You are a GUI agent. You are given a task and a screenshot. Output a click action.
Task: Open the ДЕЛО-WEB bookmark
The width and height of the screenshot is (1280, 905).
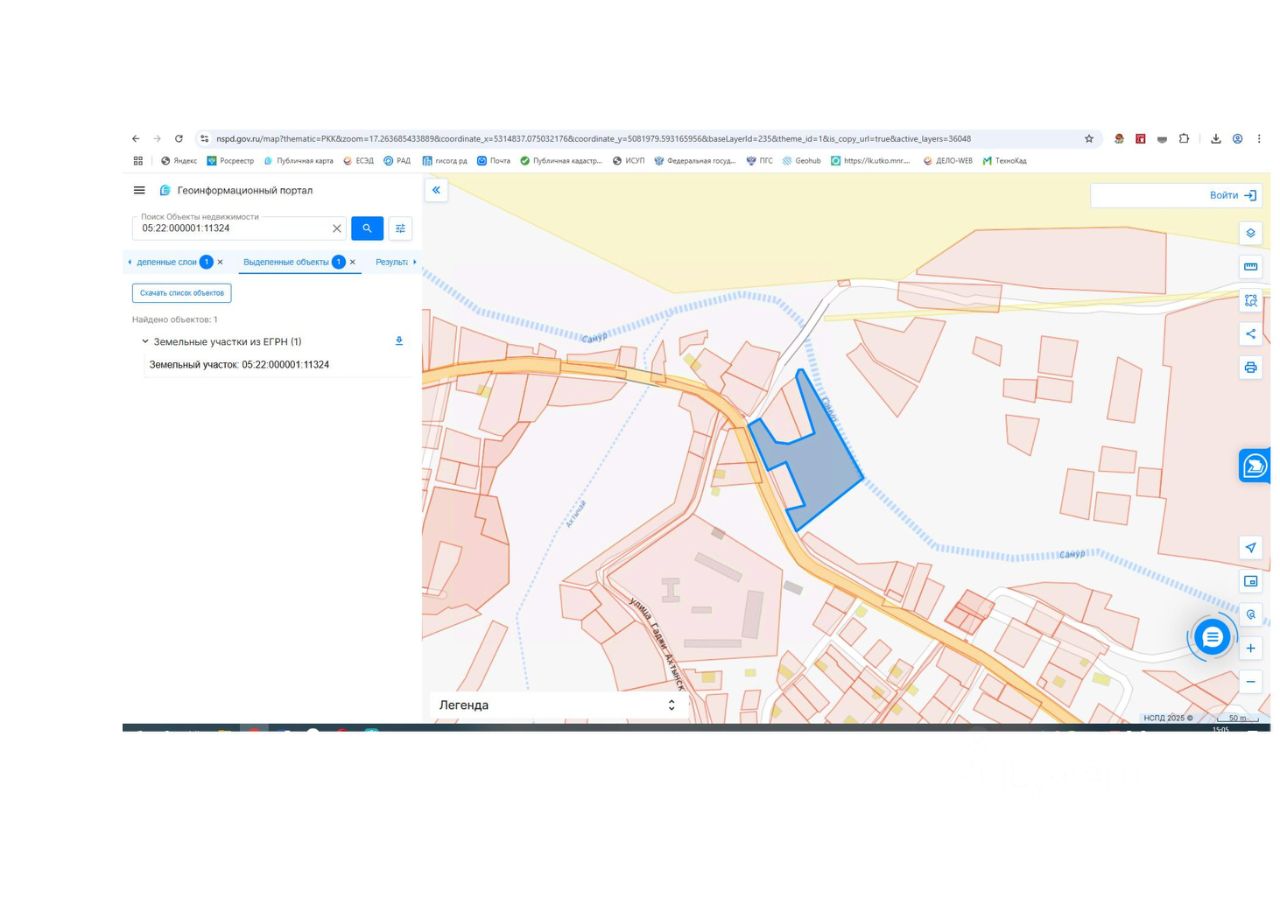tap(947, 160)
